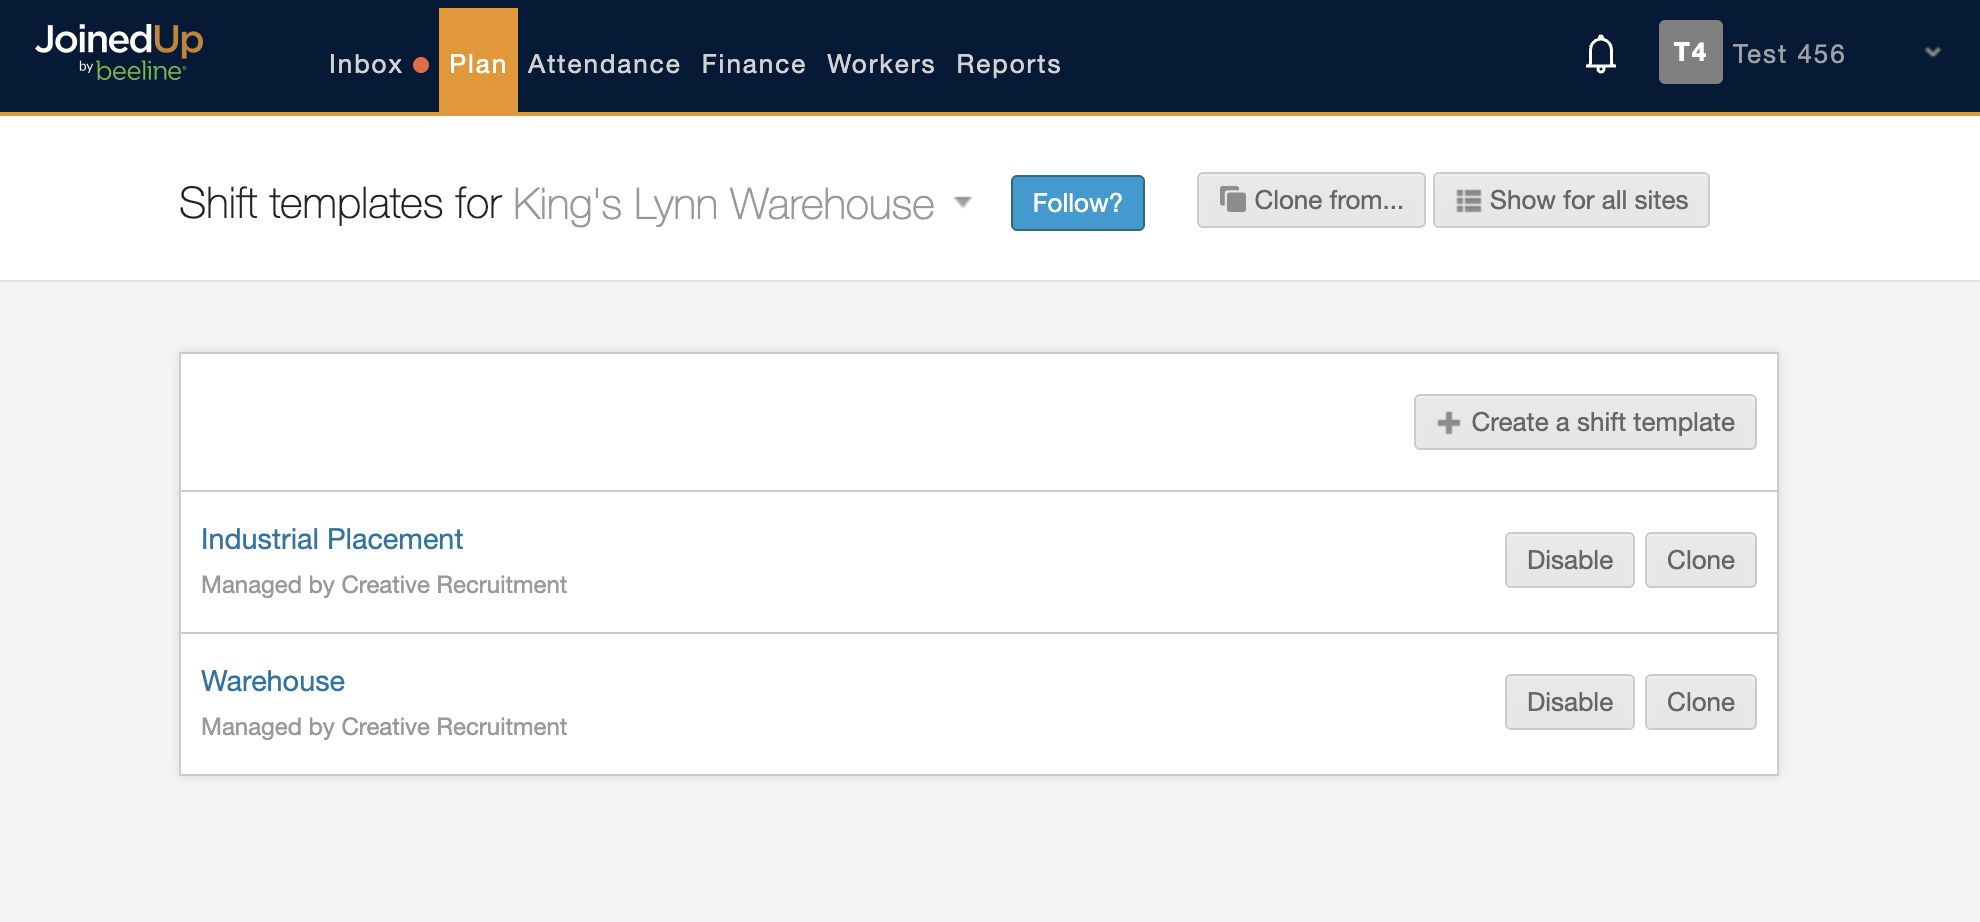The image size is (1980, 922).
Task: Click the Clone from copy icon
Action: point(1232,200)
